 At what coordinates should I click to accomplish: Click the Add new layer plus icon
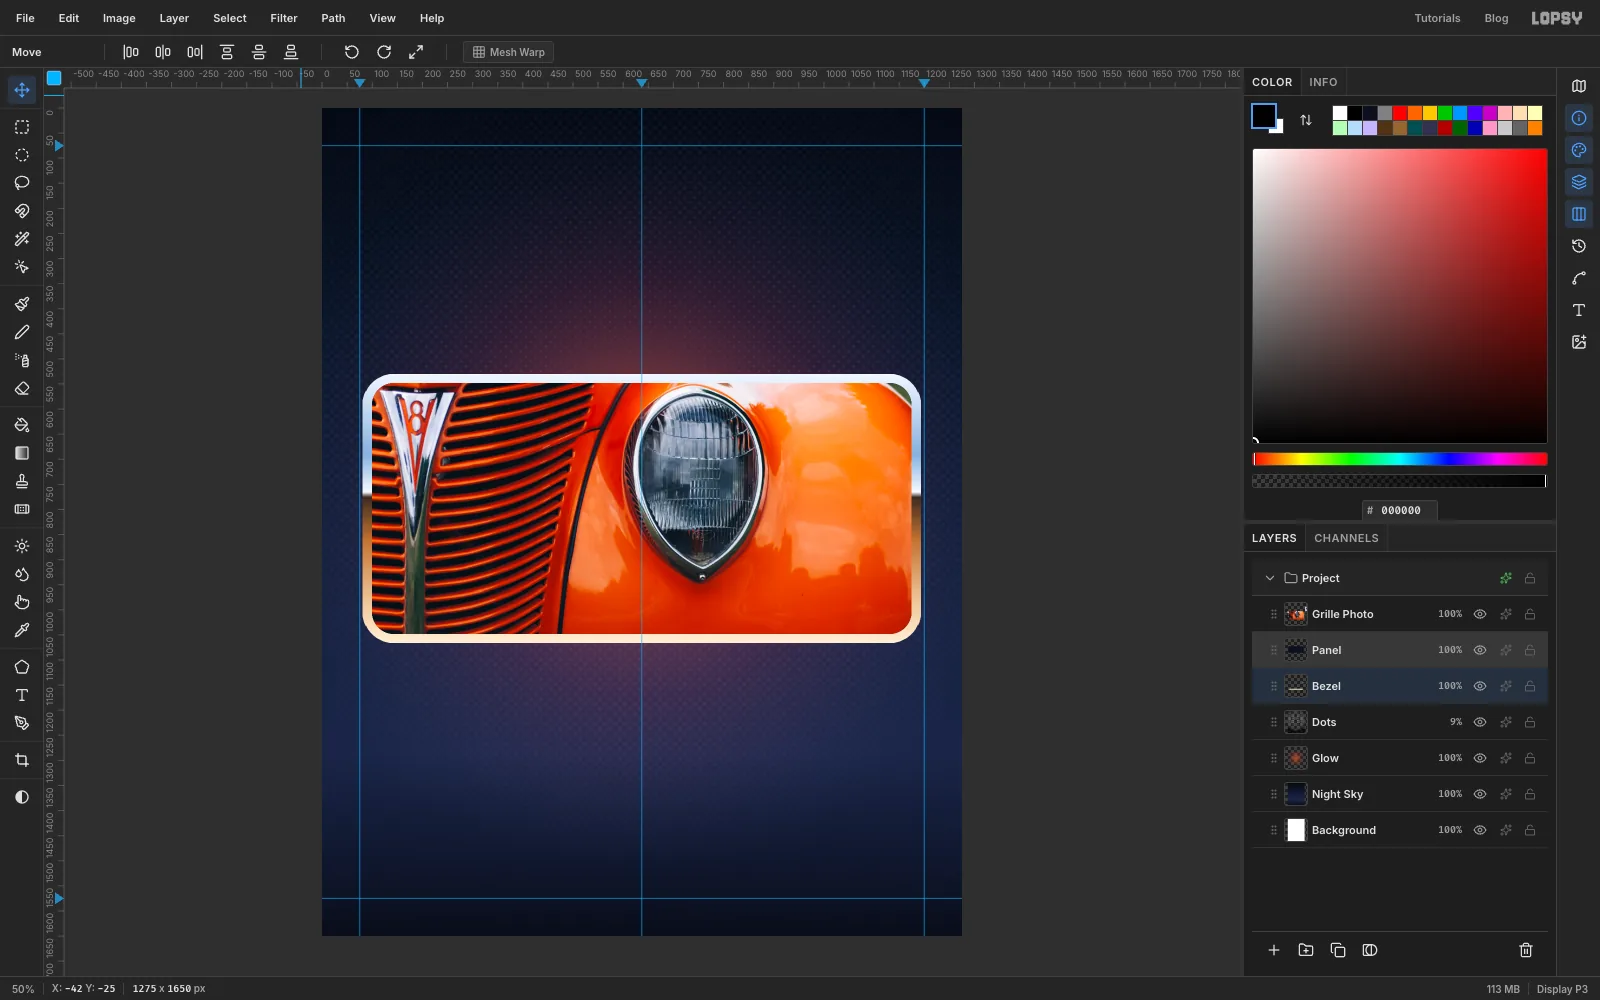[1274, 950]
